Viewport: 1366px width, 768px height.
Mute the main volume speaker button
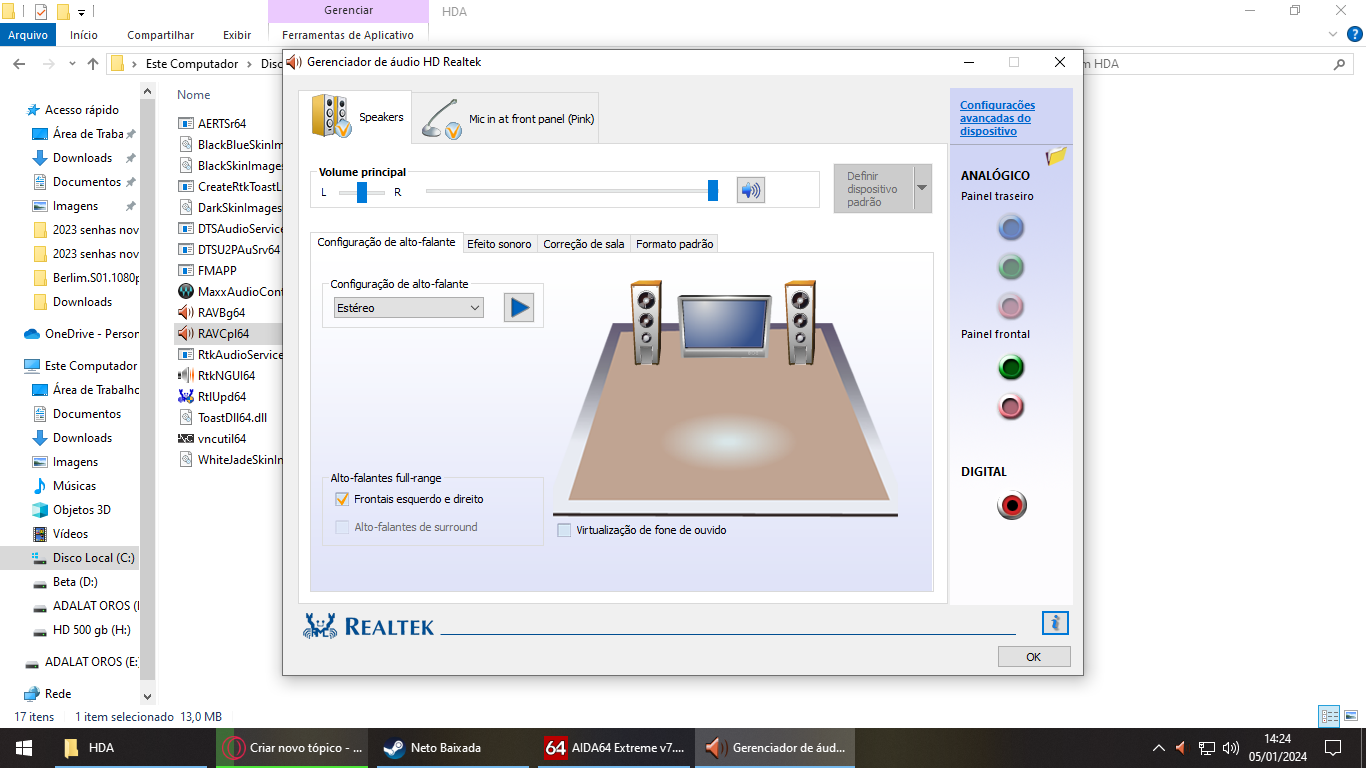pyautogui.click(x=750, y=190)
